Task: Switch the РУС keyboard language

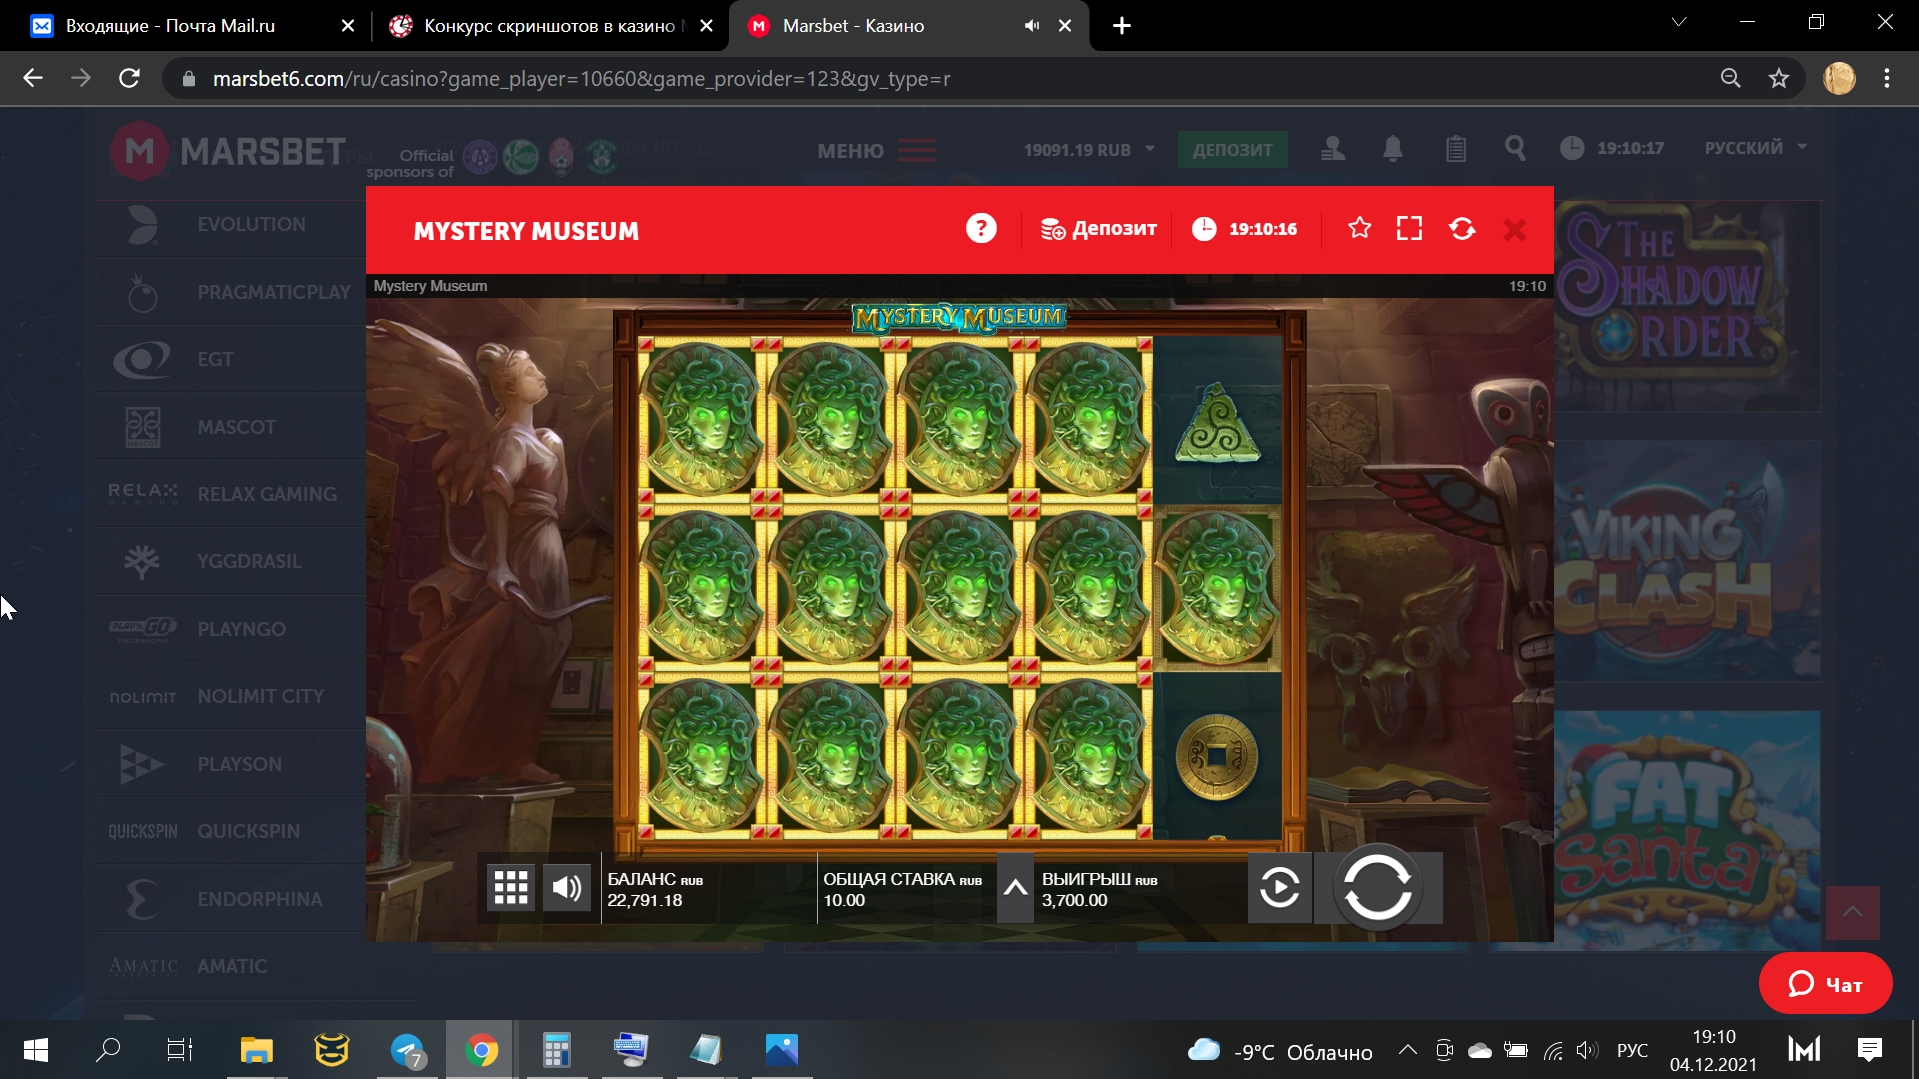Action: 1632,1050
